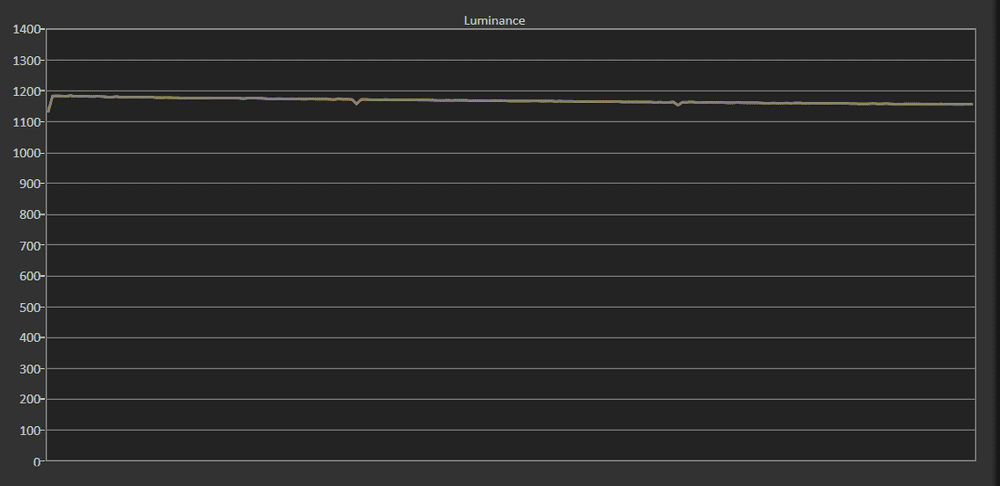Click the 400 y-axis label
This screenshot has height=486, width=1000.
pos(27,338)
